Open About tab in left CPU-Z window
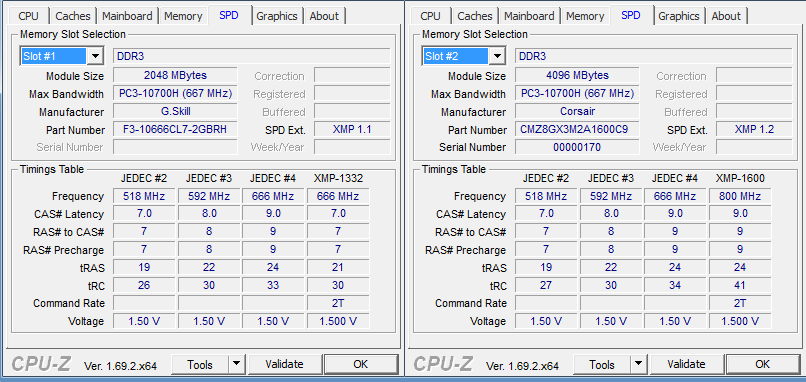This screenshot has width=806, height=382. click(324, 16)
